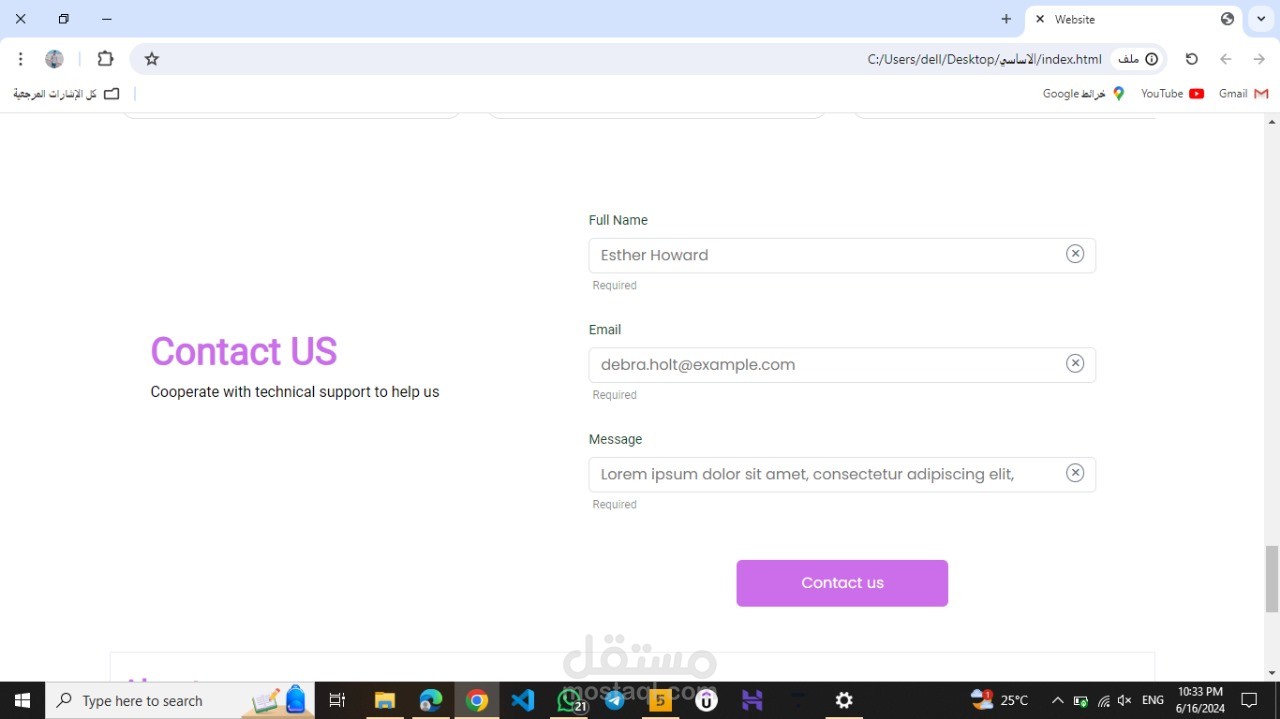This screenshot has width=1280, height=719.
Task: Go forward using the browser forward arrow
Action: [x=1225, y=59]
